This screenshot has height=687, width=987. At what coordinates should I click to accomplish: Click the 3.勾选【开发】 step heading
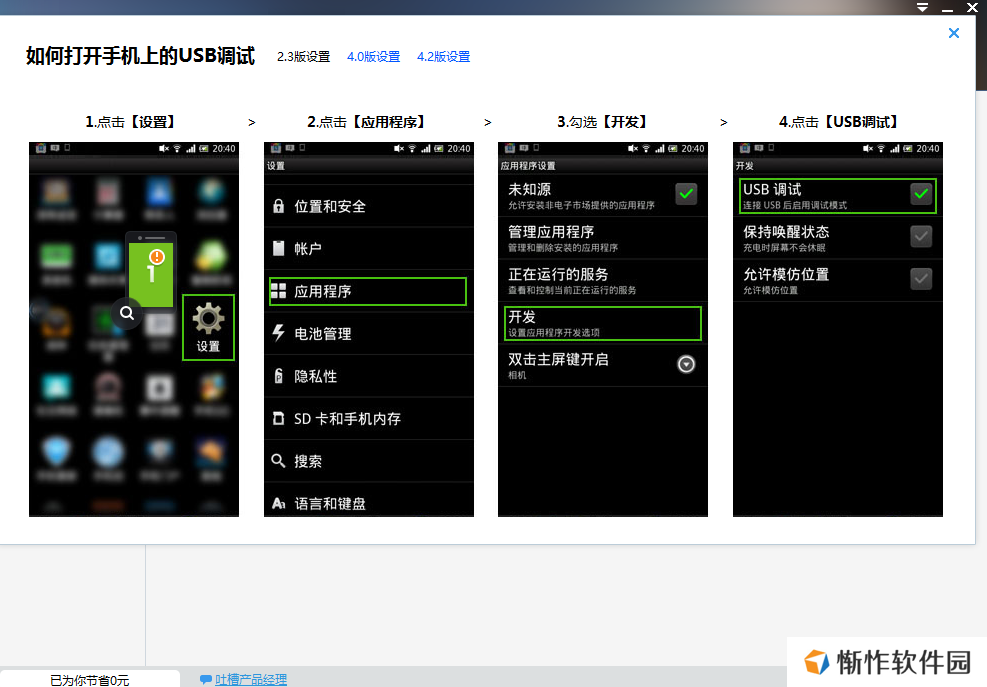(602, 122)
